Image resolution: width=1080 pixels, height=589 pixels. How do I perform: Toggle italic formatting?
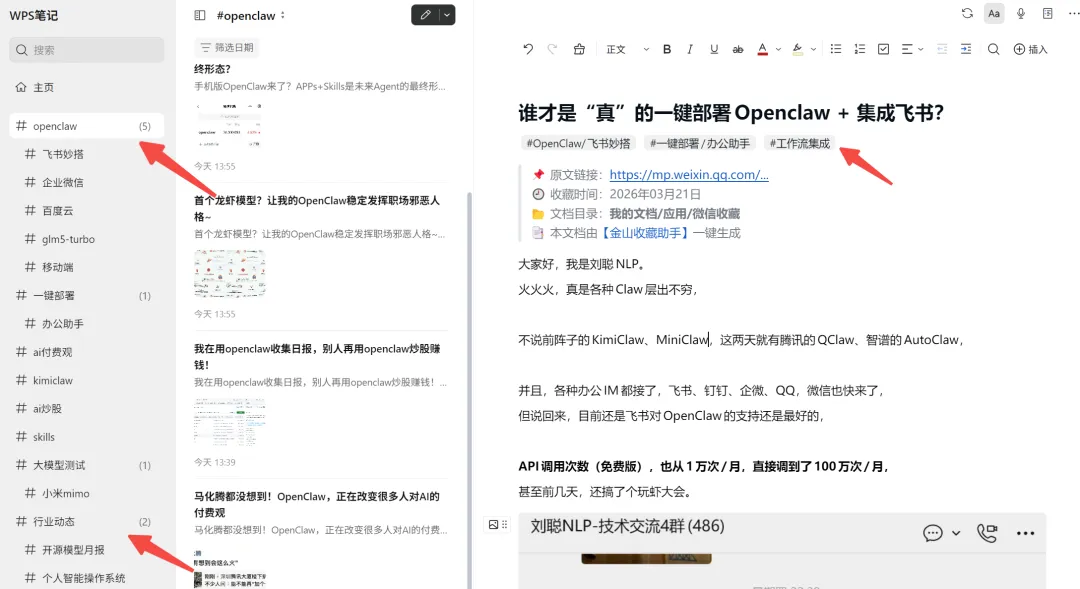coord(689,49)
